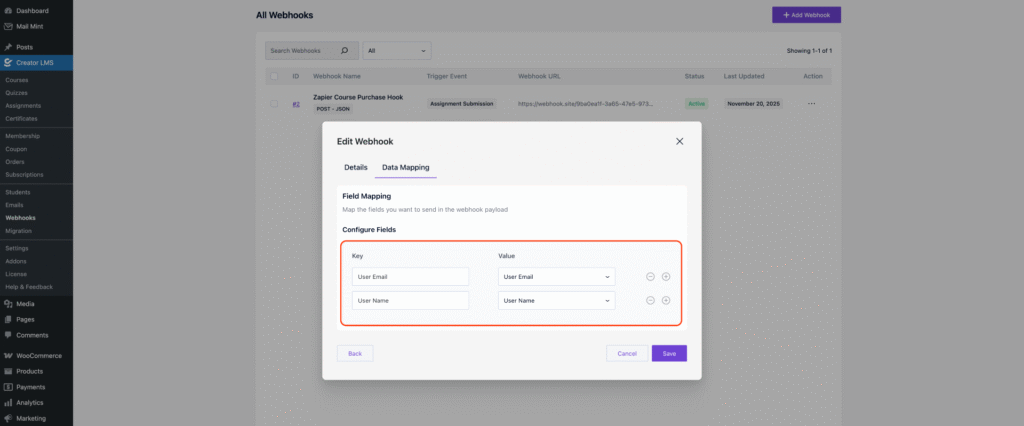The width and height of the screenshot is (1024, 426).
Task: Close the Edit Webhook dialog with X
Action: pyautogui.click(x=680, y=141)
